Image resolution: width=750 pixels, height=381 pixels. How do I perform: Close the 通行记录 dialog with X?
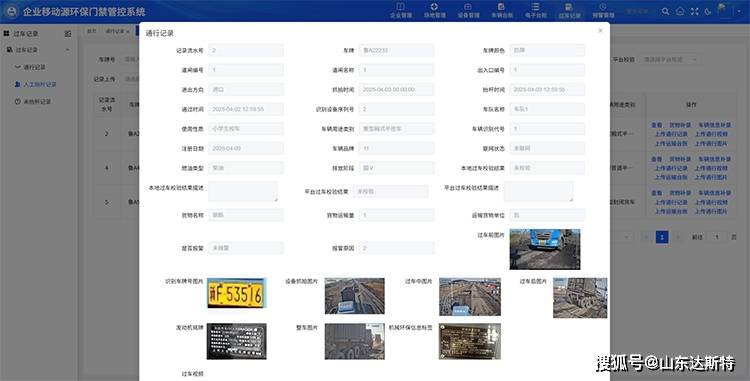600,31
